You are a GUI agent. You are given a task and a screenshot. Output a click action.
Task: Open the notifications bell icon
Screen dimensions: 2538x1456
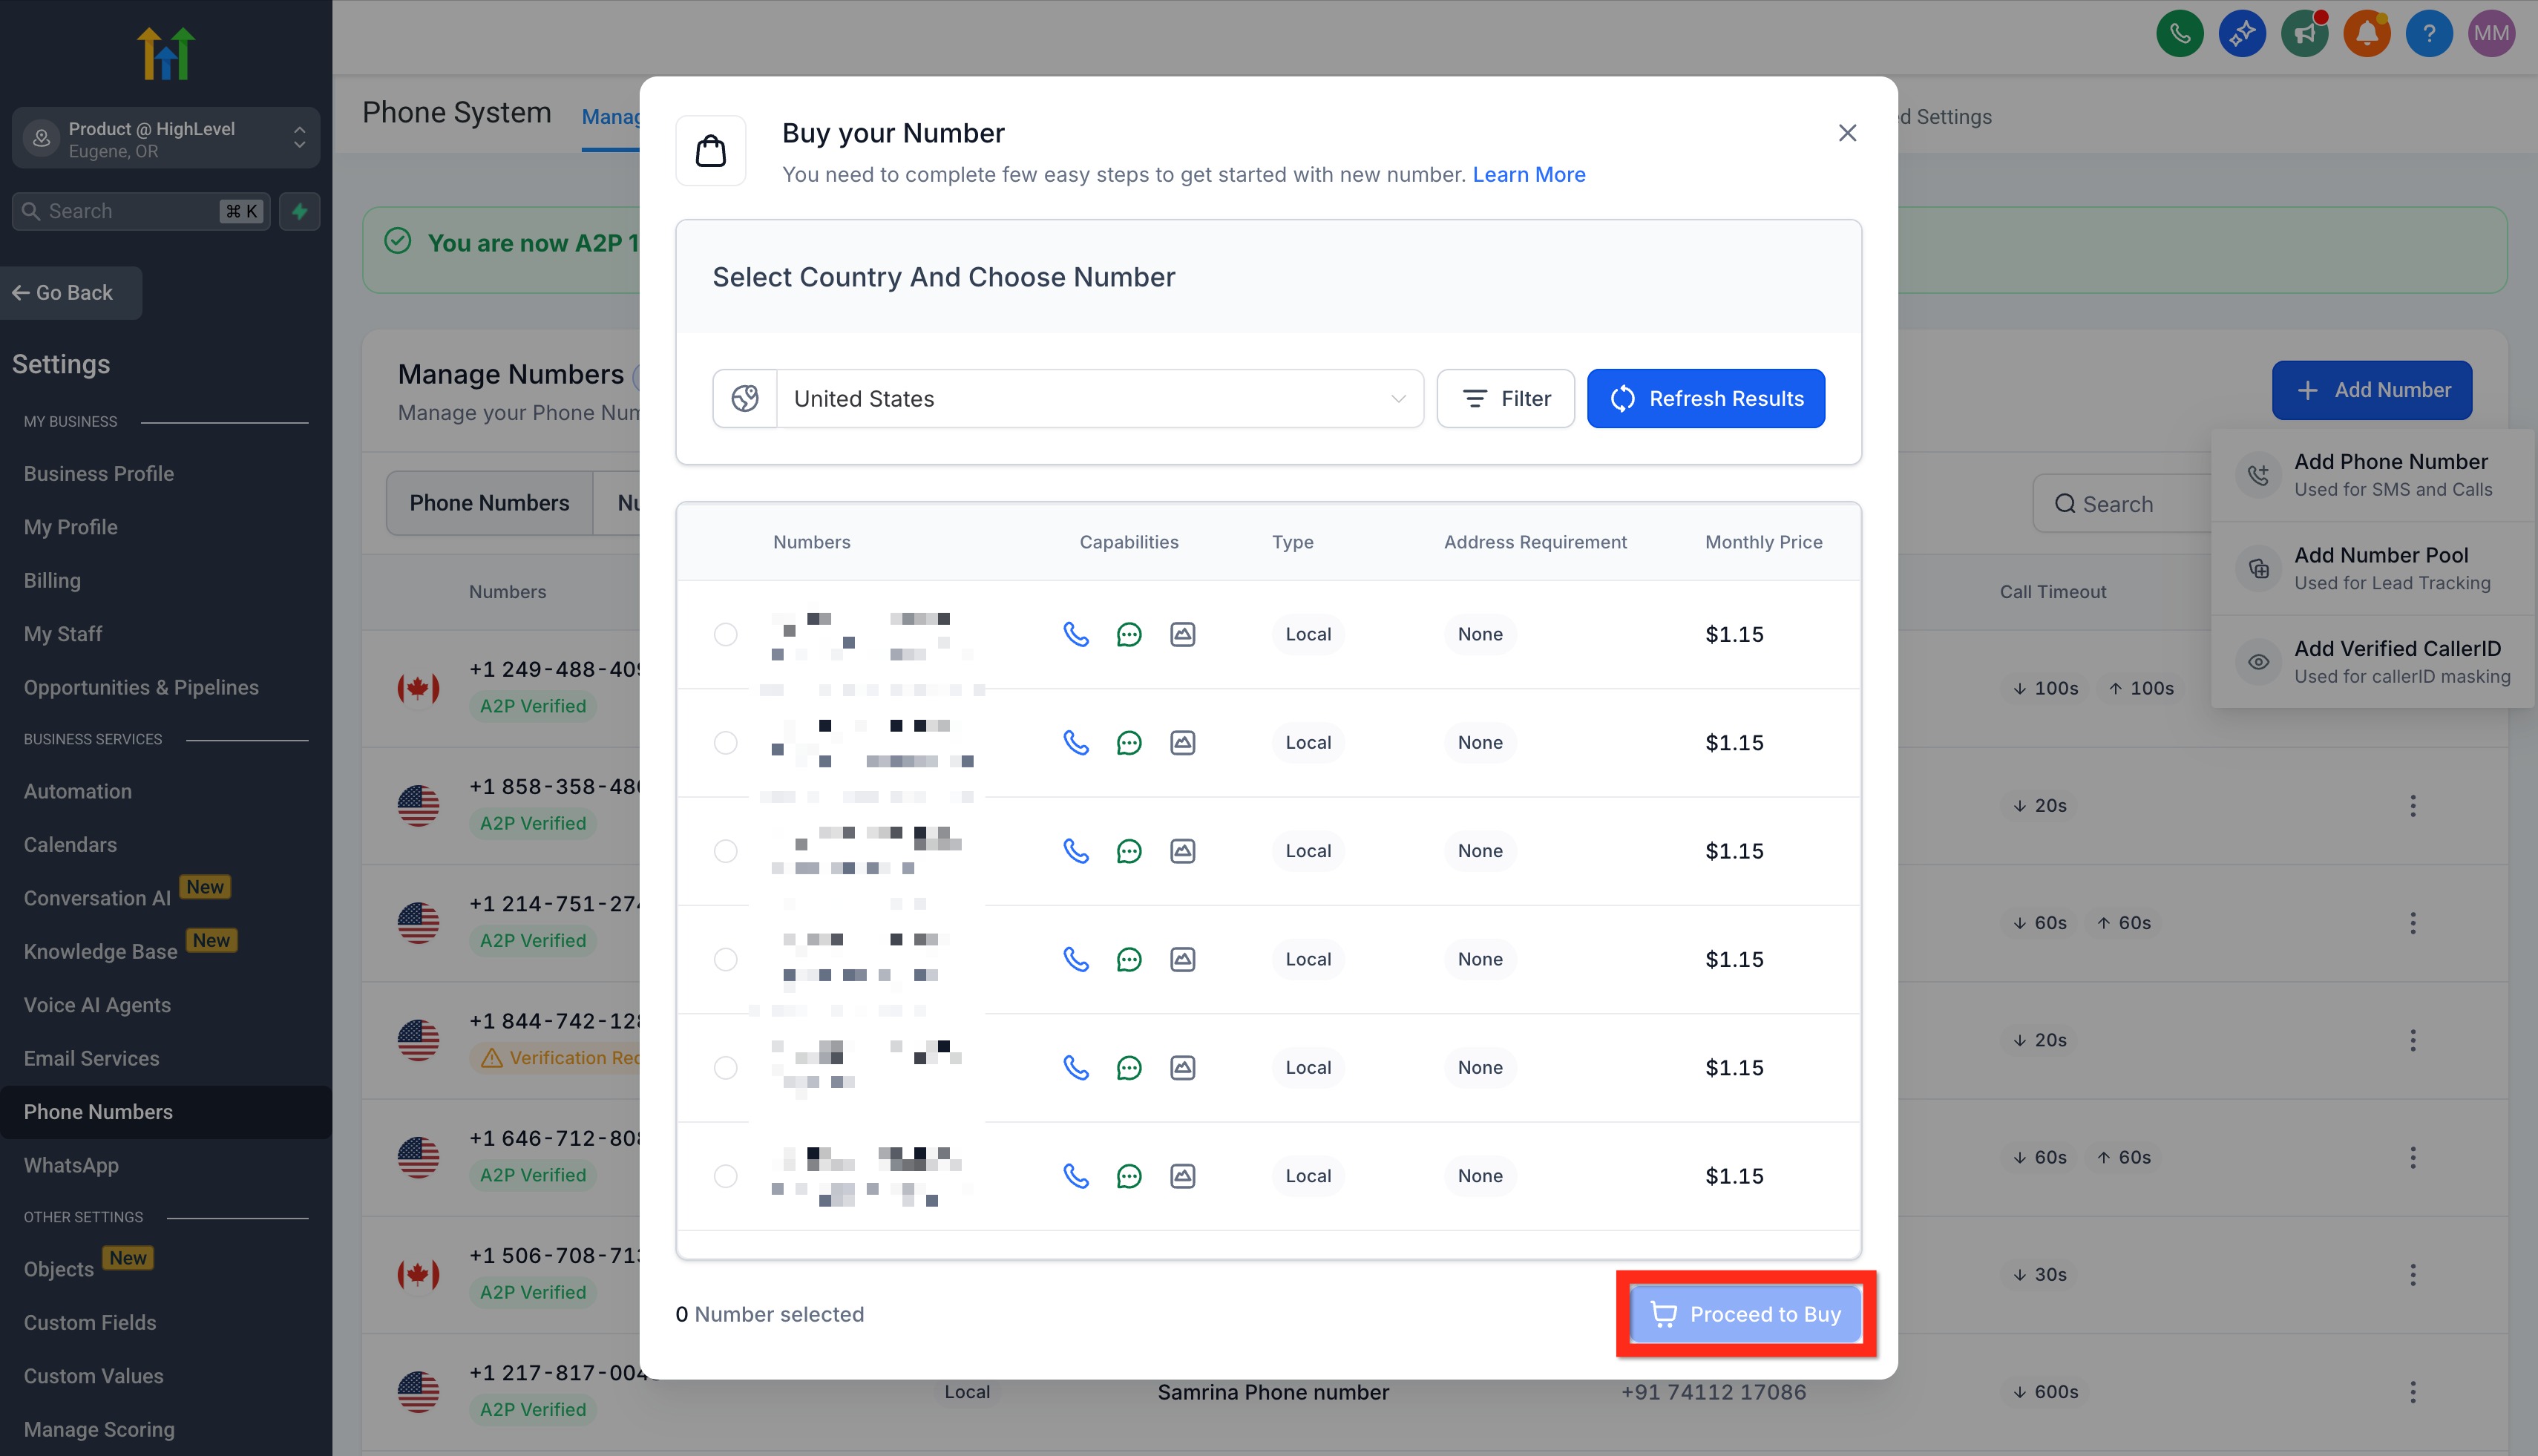tap(2366, 34)
